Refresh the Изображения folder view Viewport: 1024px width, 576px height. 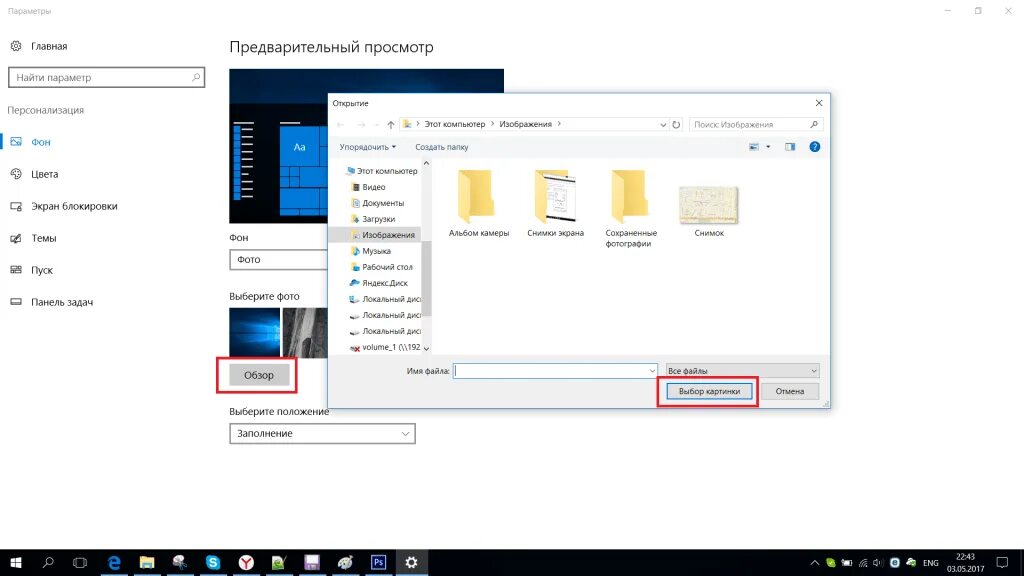click(x=676, y=124)
